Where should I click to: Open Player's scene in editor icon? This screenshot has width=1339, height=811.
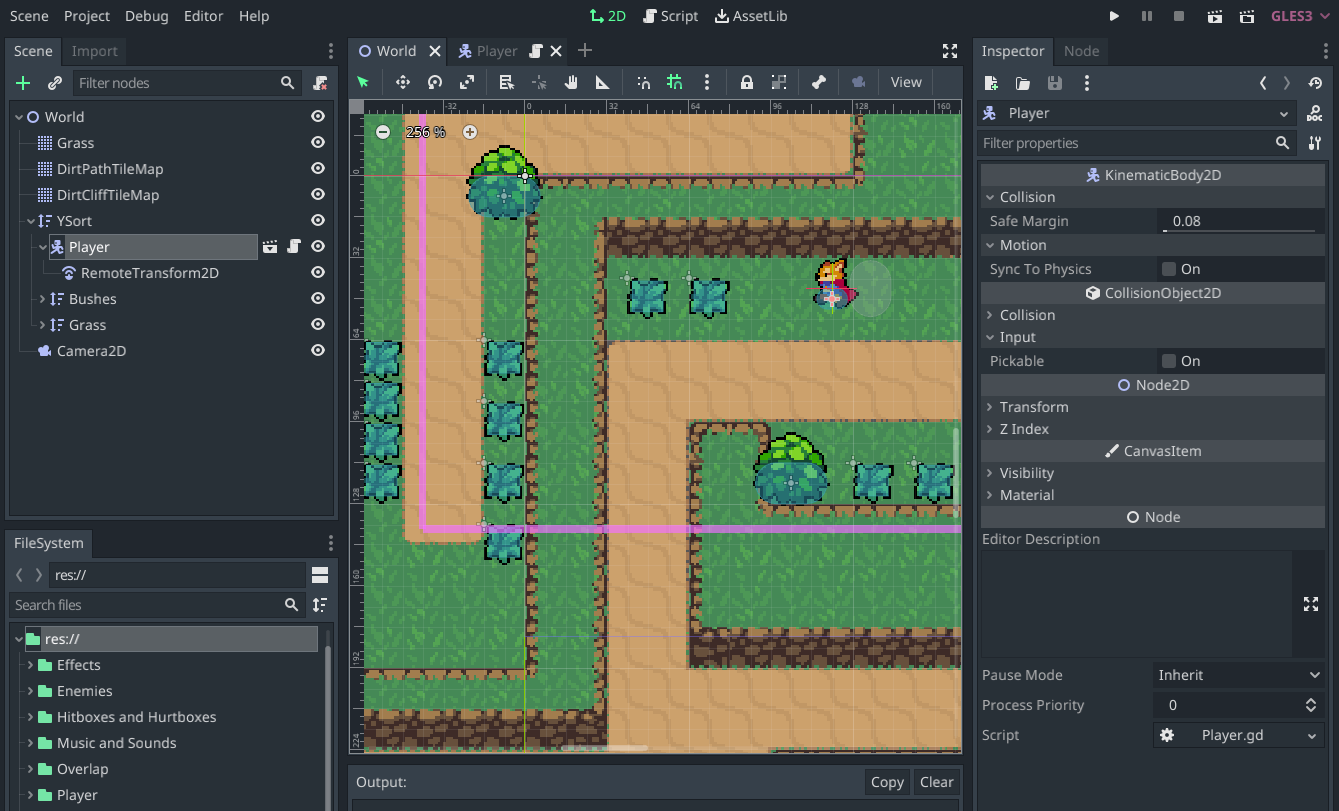pyautogui.click(x=270, y=247)
